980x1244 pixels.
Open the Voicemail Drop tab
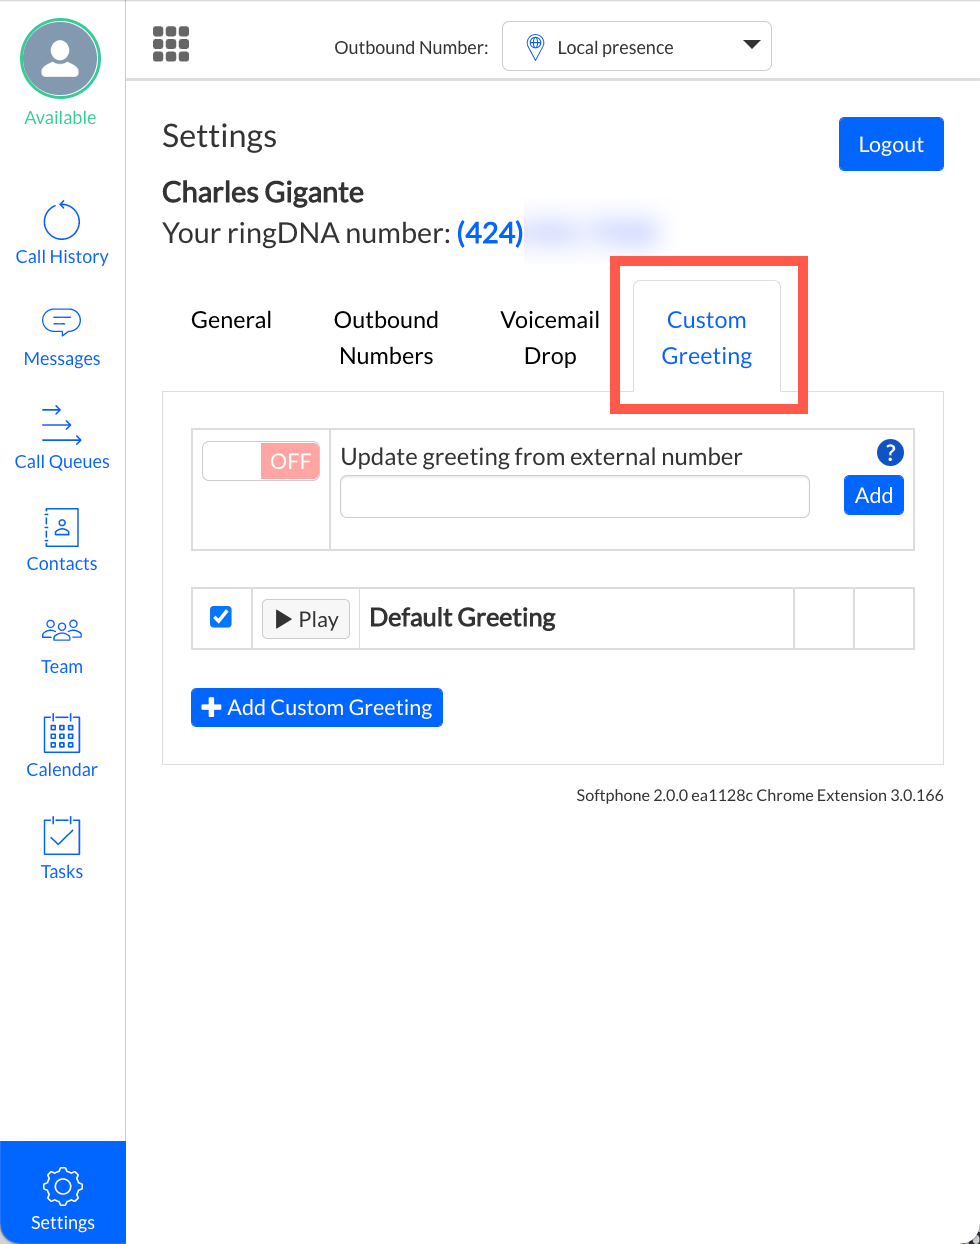(x=550, y=338)
